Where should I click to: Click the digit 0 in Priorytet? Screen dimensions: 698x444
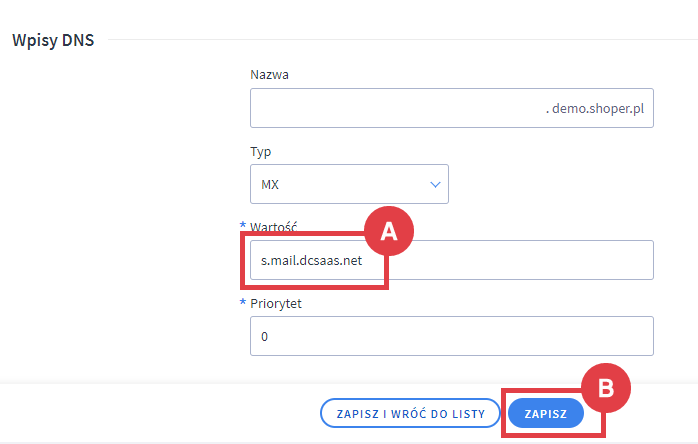pos(264,338)
